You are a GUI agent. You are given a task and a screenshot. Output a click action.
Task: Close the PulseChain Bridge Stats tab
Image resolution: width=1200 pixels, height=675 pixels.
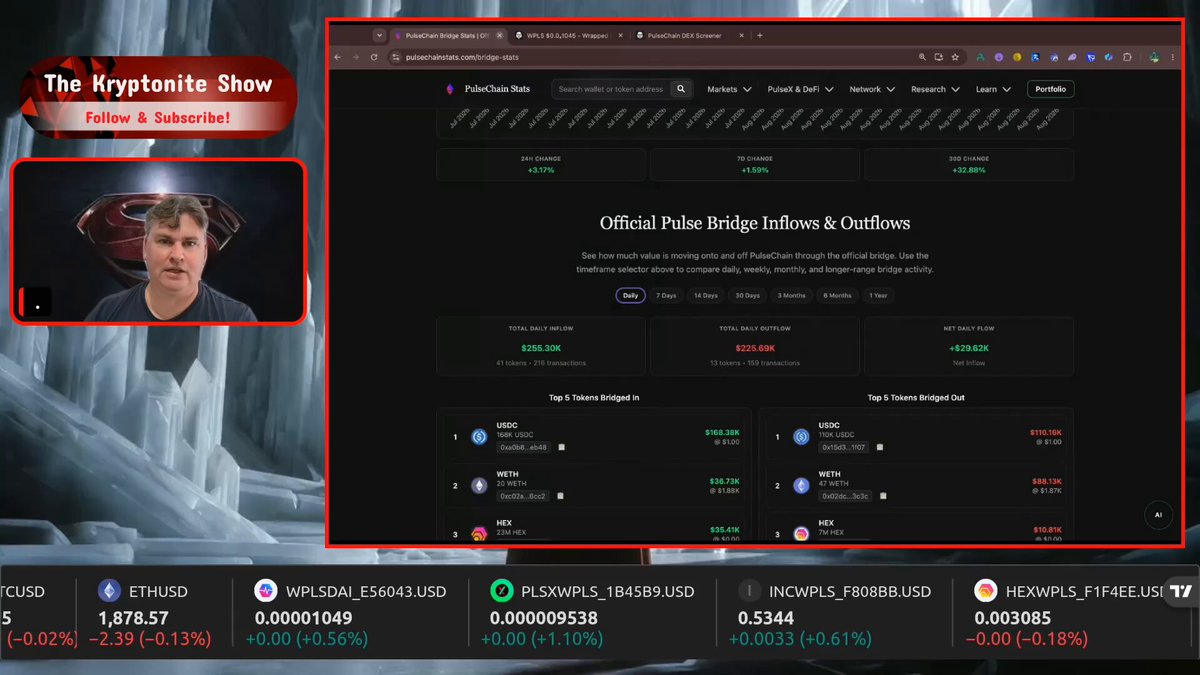coord(499,35)
